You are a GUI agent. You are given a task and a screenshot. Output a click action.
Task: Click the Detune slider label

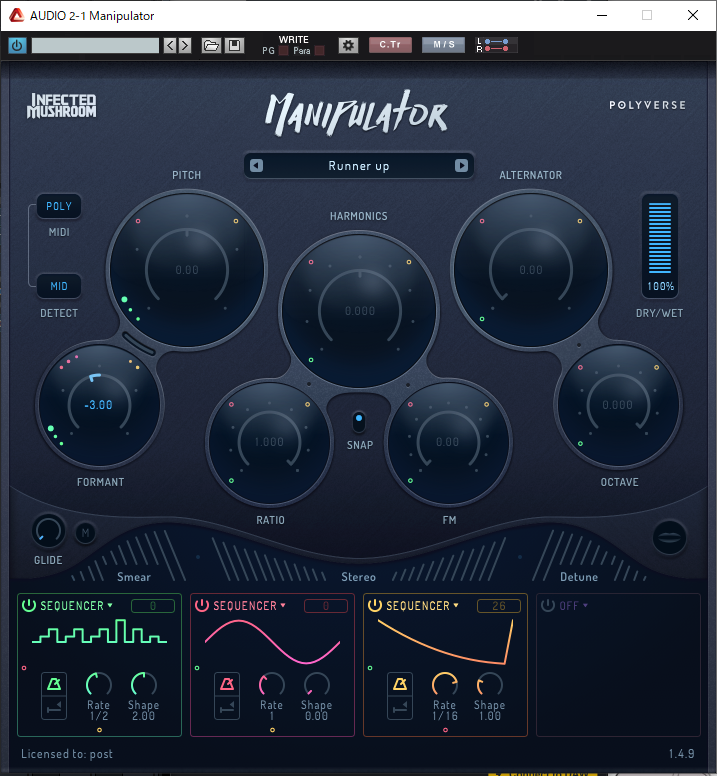tap(579, 577)
